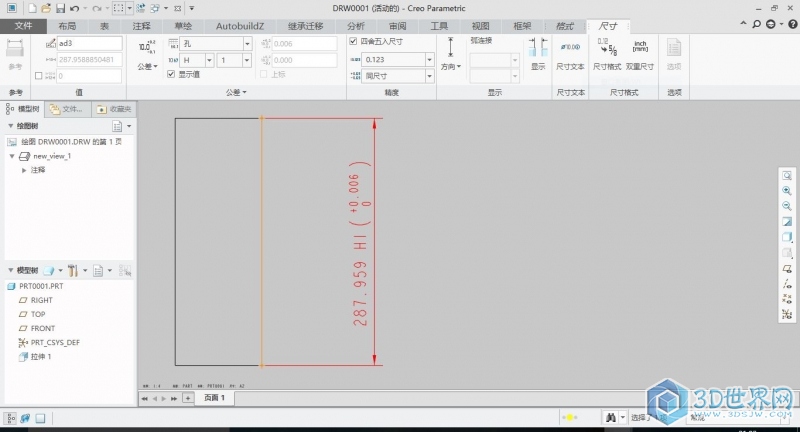Open the 孔 tolerance table type dropdown
Viewport: 800px width, 432px height.
pos(247,44)
